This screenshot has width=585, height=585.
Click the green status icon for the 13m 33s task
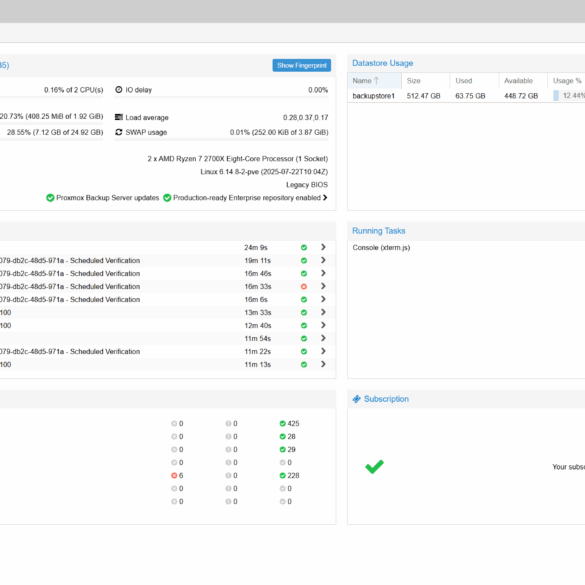304,312
